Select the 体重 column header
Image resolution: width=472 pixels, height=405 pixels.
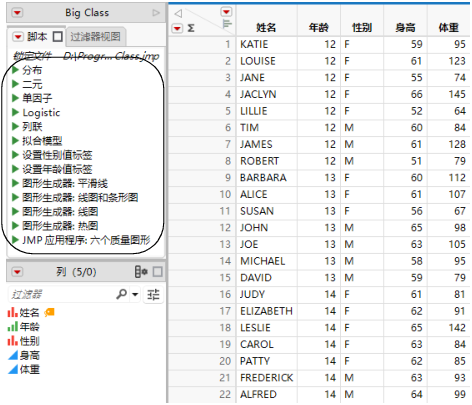coord(449,28)
